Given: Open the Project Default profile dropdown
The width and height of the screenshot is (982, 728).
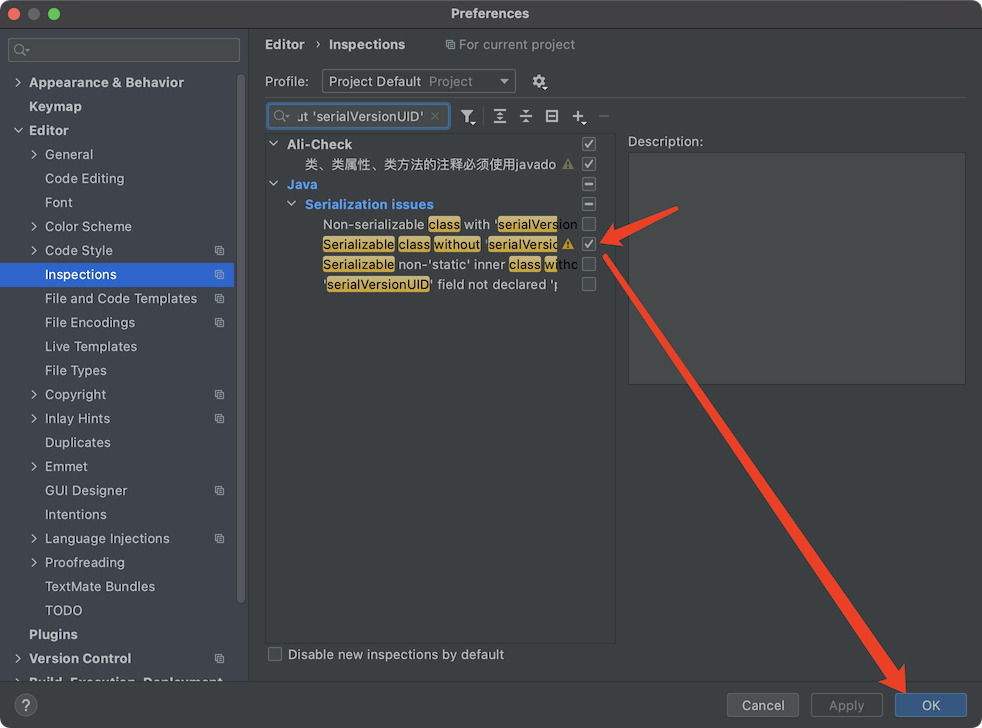Looking at the screenshot, I should [419, 82].
